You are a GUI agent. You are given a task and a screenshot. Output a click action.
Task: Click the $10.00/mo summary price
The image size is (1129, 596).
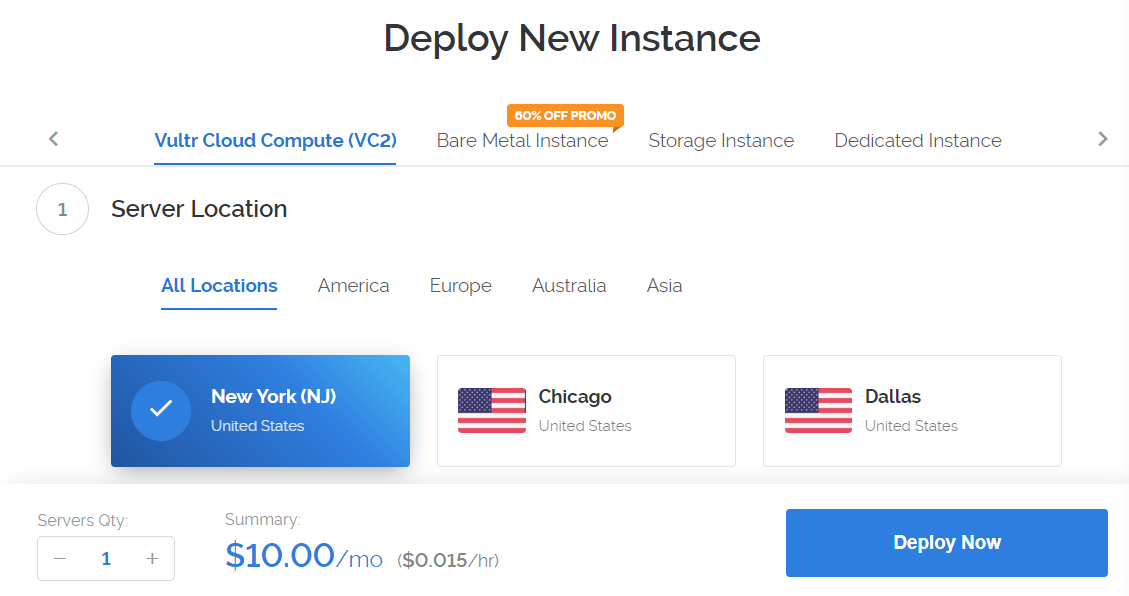pos(304,556)
